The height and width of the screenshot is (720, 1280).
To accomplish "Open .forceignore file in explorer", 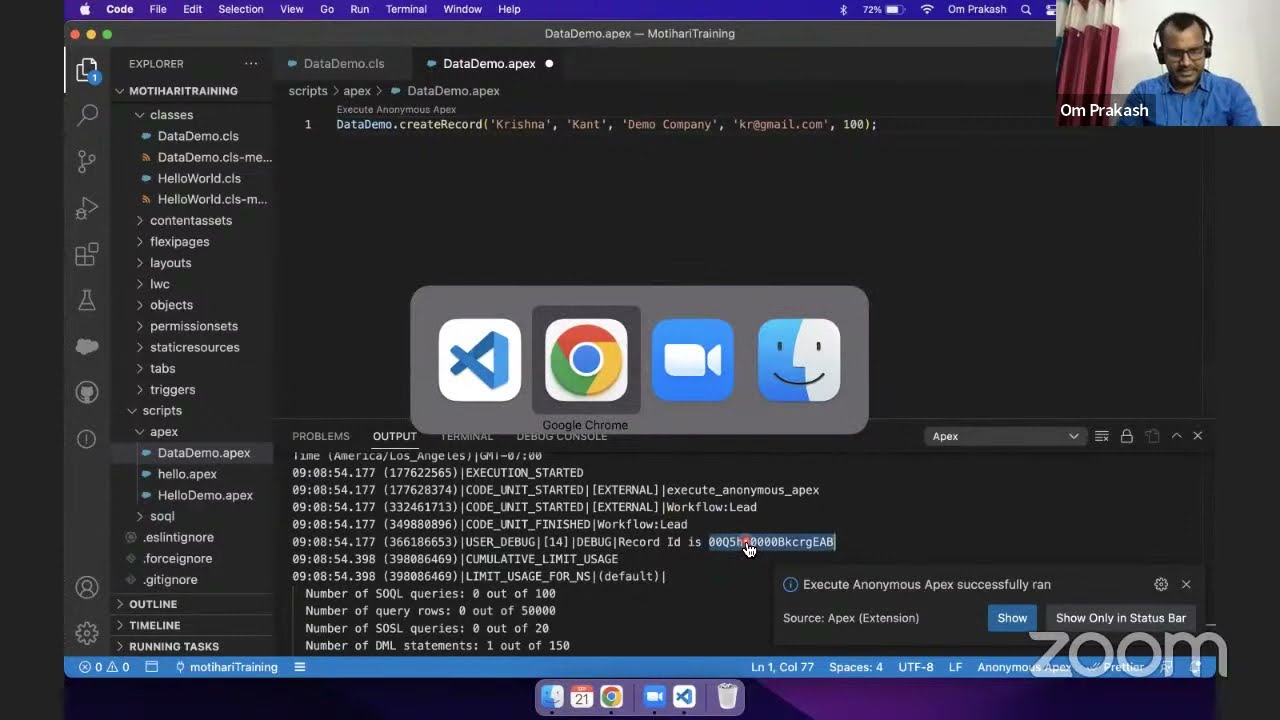I will (x=178, y=559).
